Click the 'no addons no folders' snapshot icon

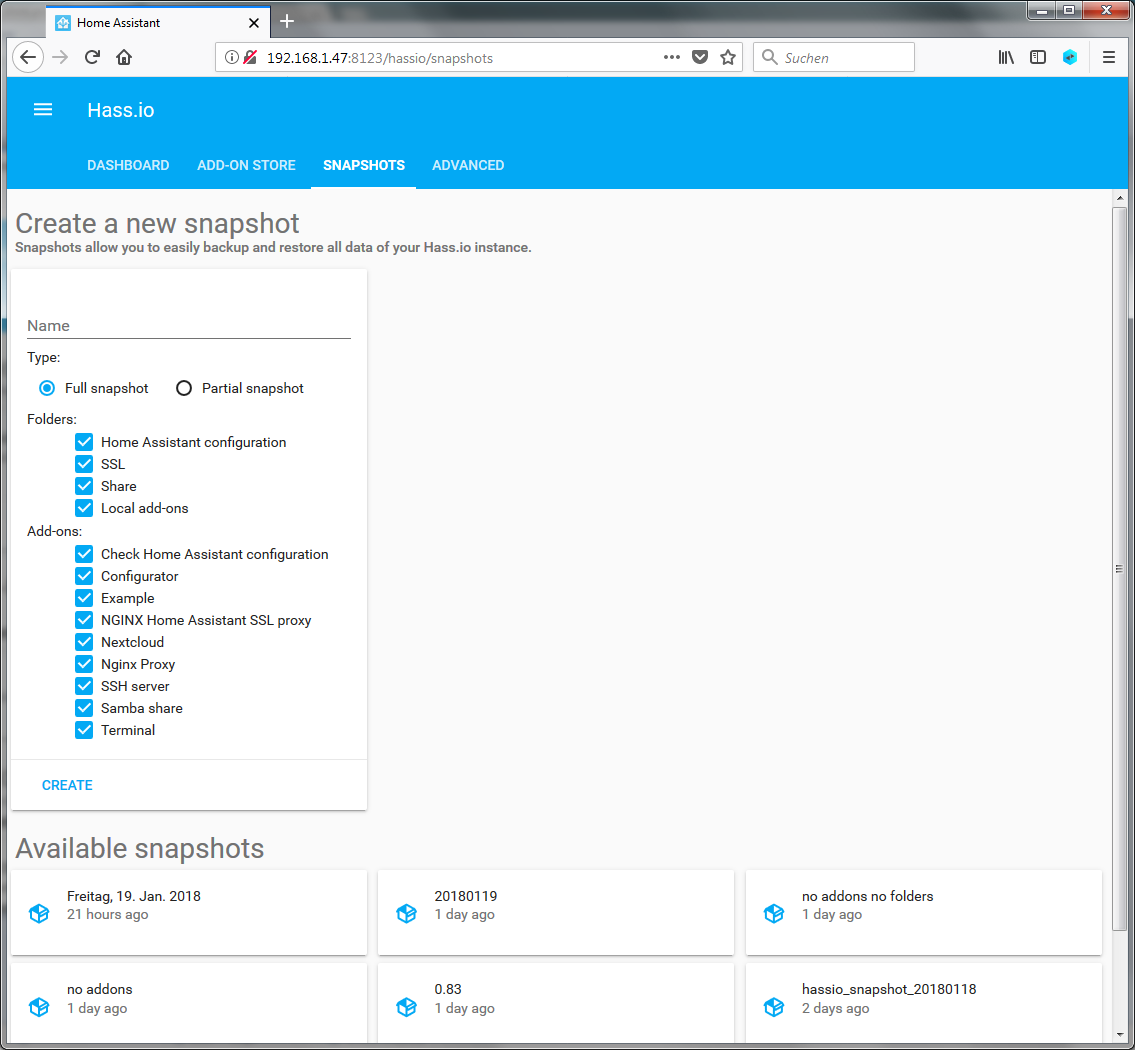[774, 913]
